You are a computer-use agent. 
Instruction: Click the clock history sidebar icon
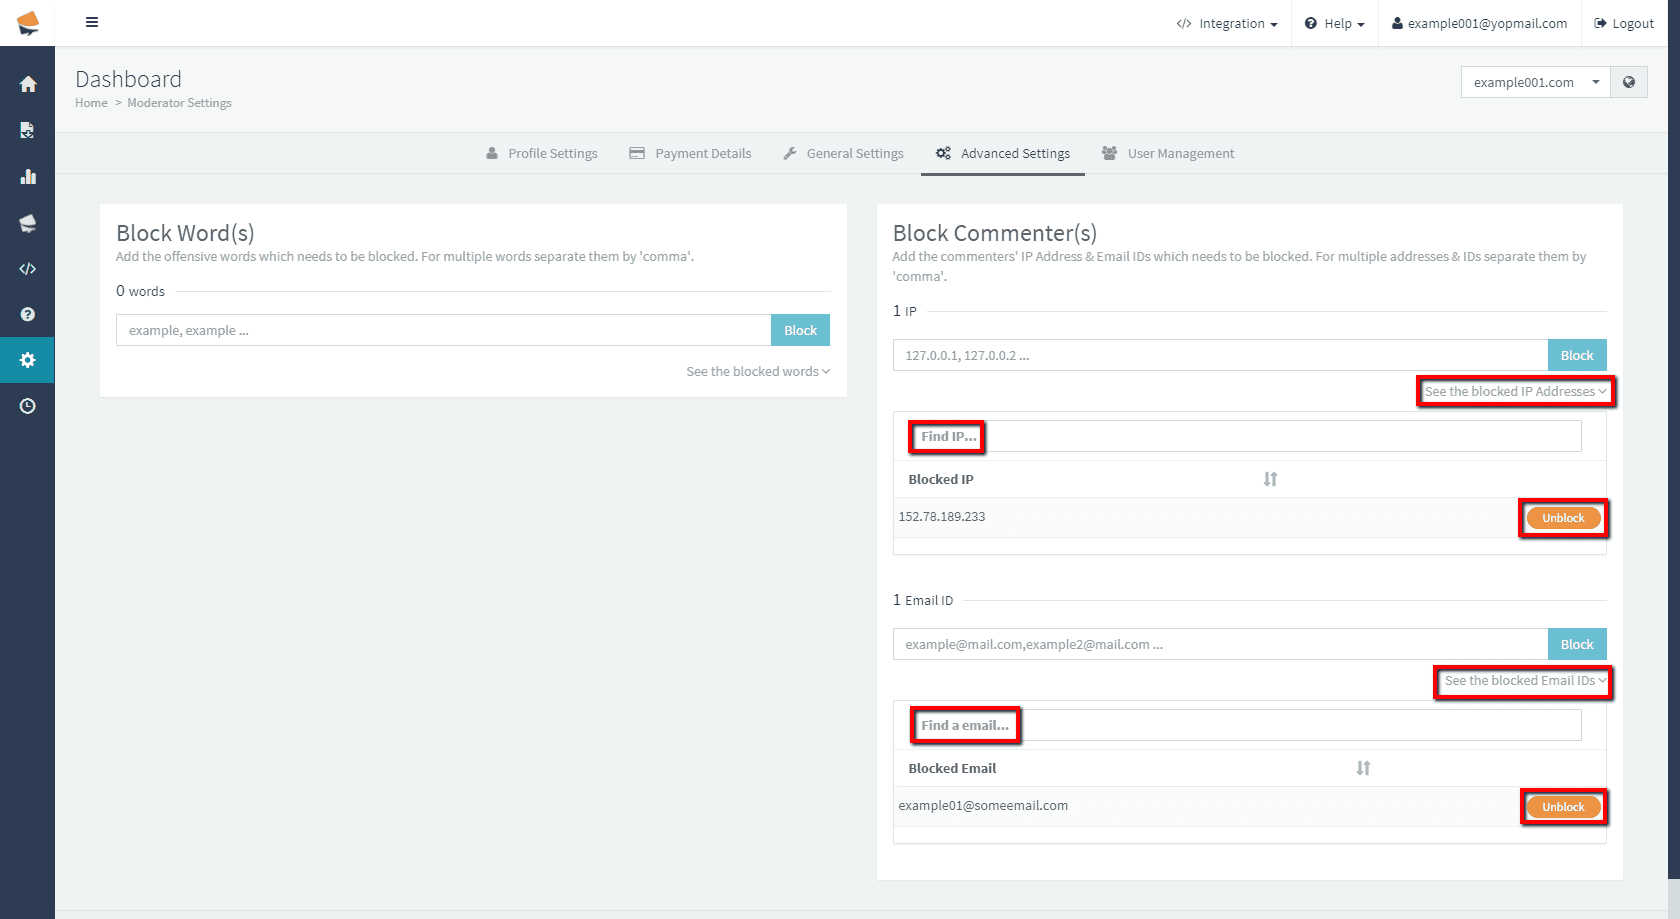(28, 406)
